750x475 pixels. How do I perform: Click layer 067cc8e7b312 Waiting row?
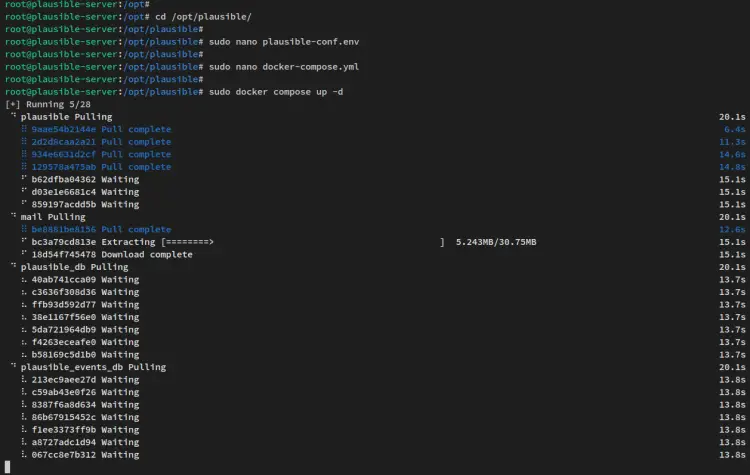(85, 454)
